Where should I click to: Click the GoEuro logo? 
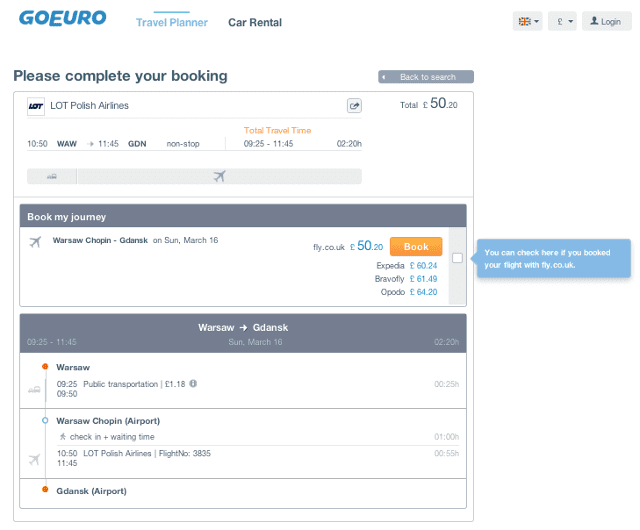click(x=62, y=18)
